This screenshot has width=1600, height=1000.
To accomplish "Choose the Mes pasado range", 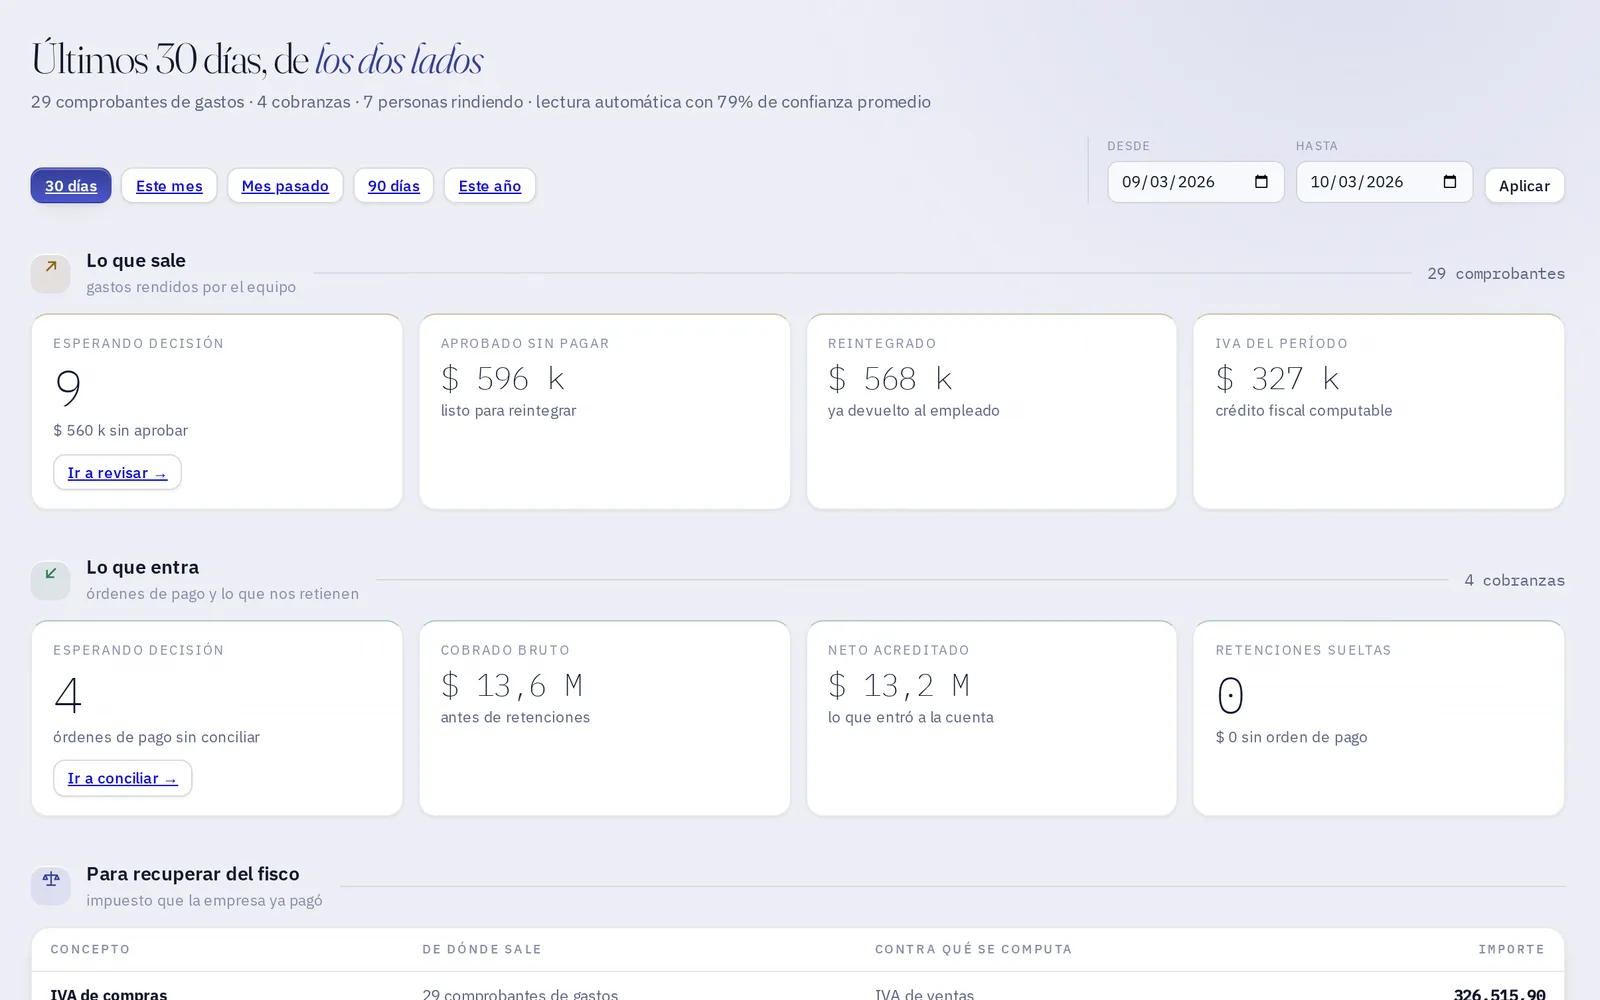I will click(285, 186).
